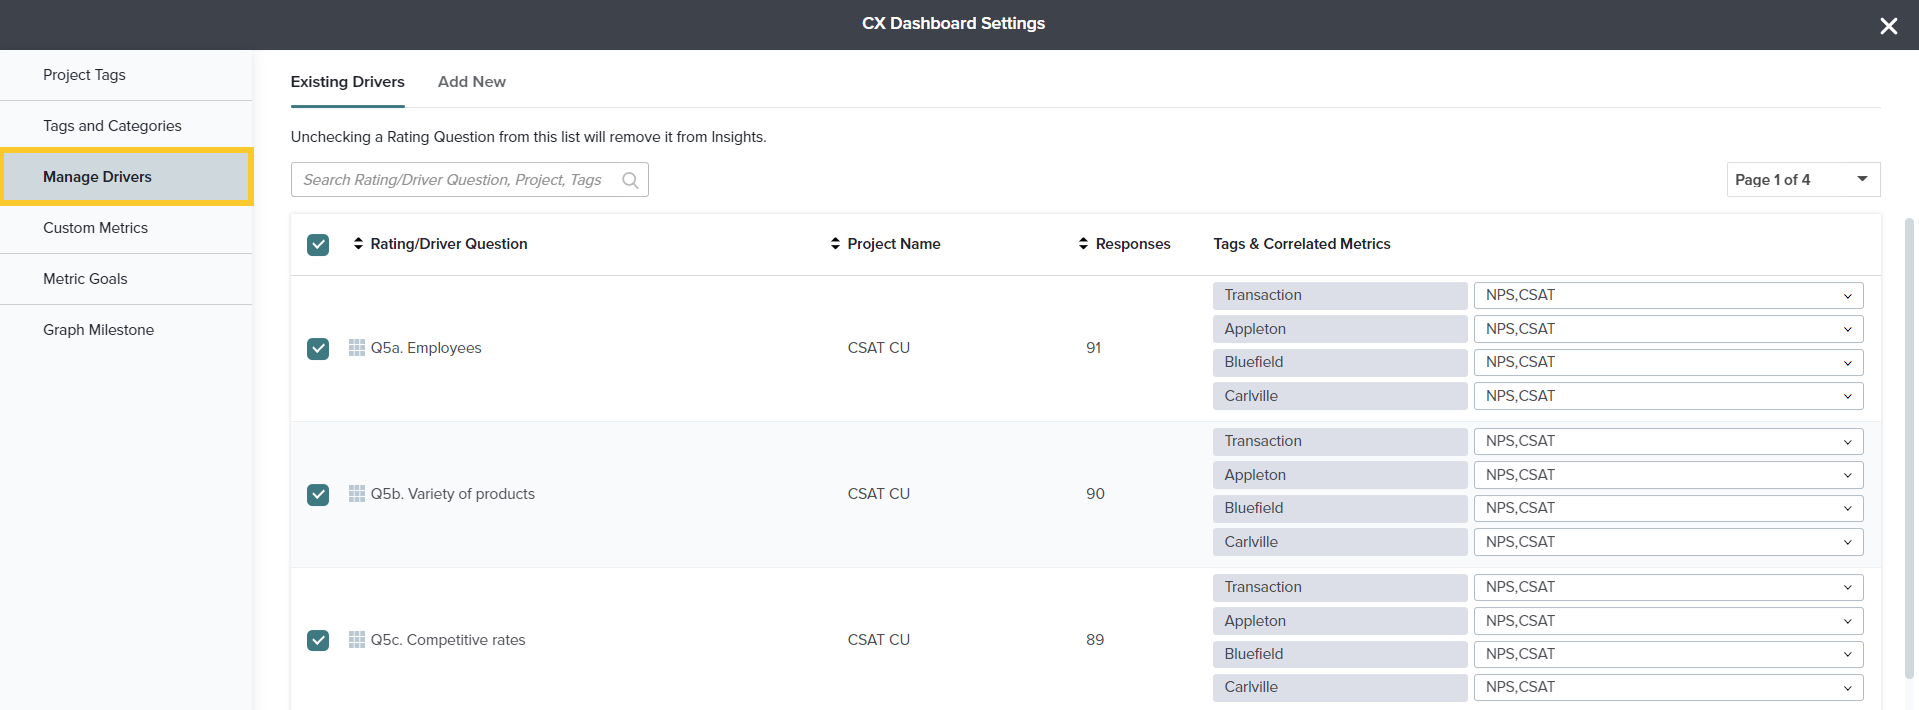This screenshot has height=710, width=1919.
Task: Expand Q5b Bluefield correlated metrics dropdown
Action: (x=1667, y=509)
